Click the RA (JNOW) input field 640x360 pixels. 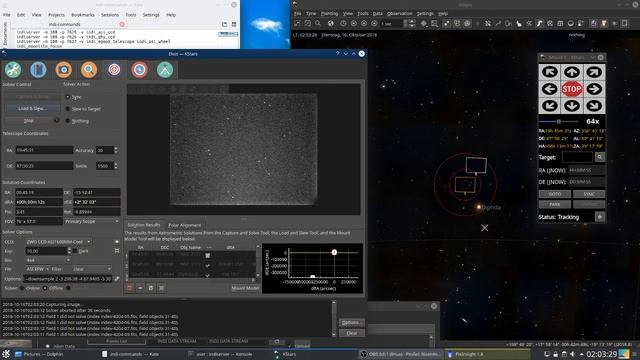point(587,170)
